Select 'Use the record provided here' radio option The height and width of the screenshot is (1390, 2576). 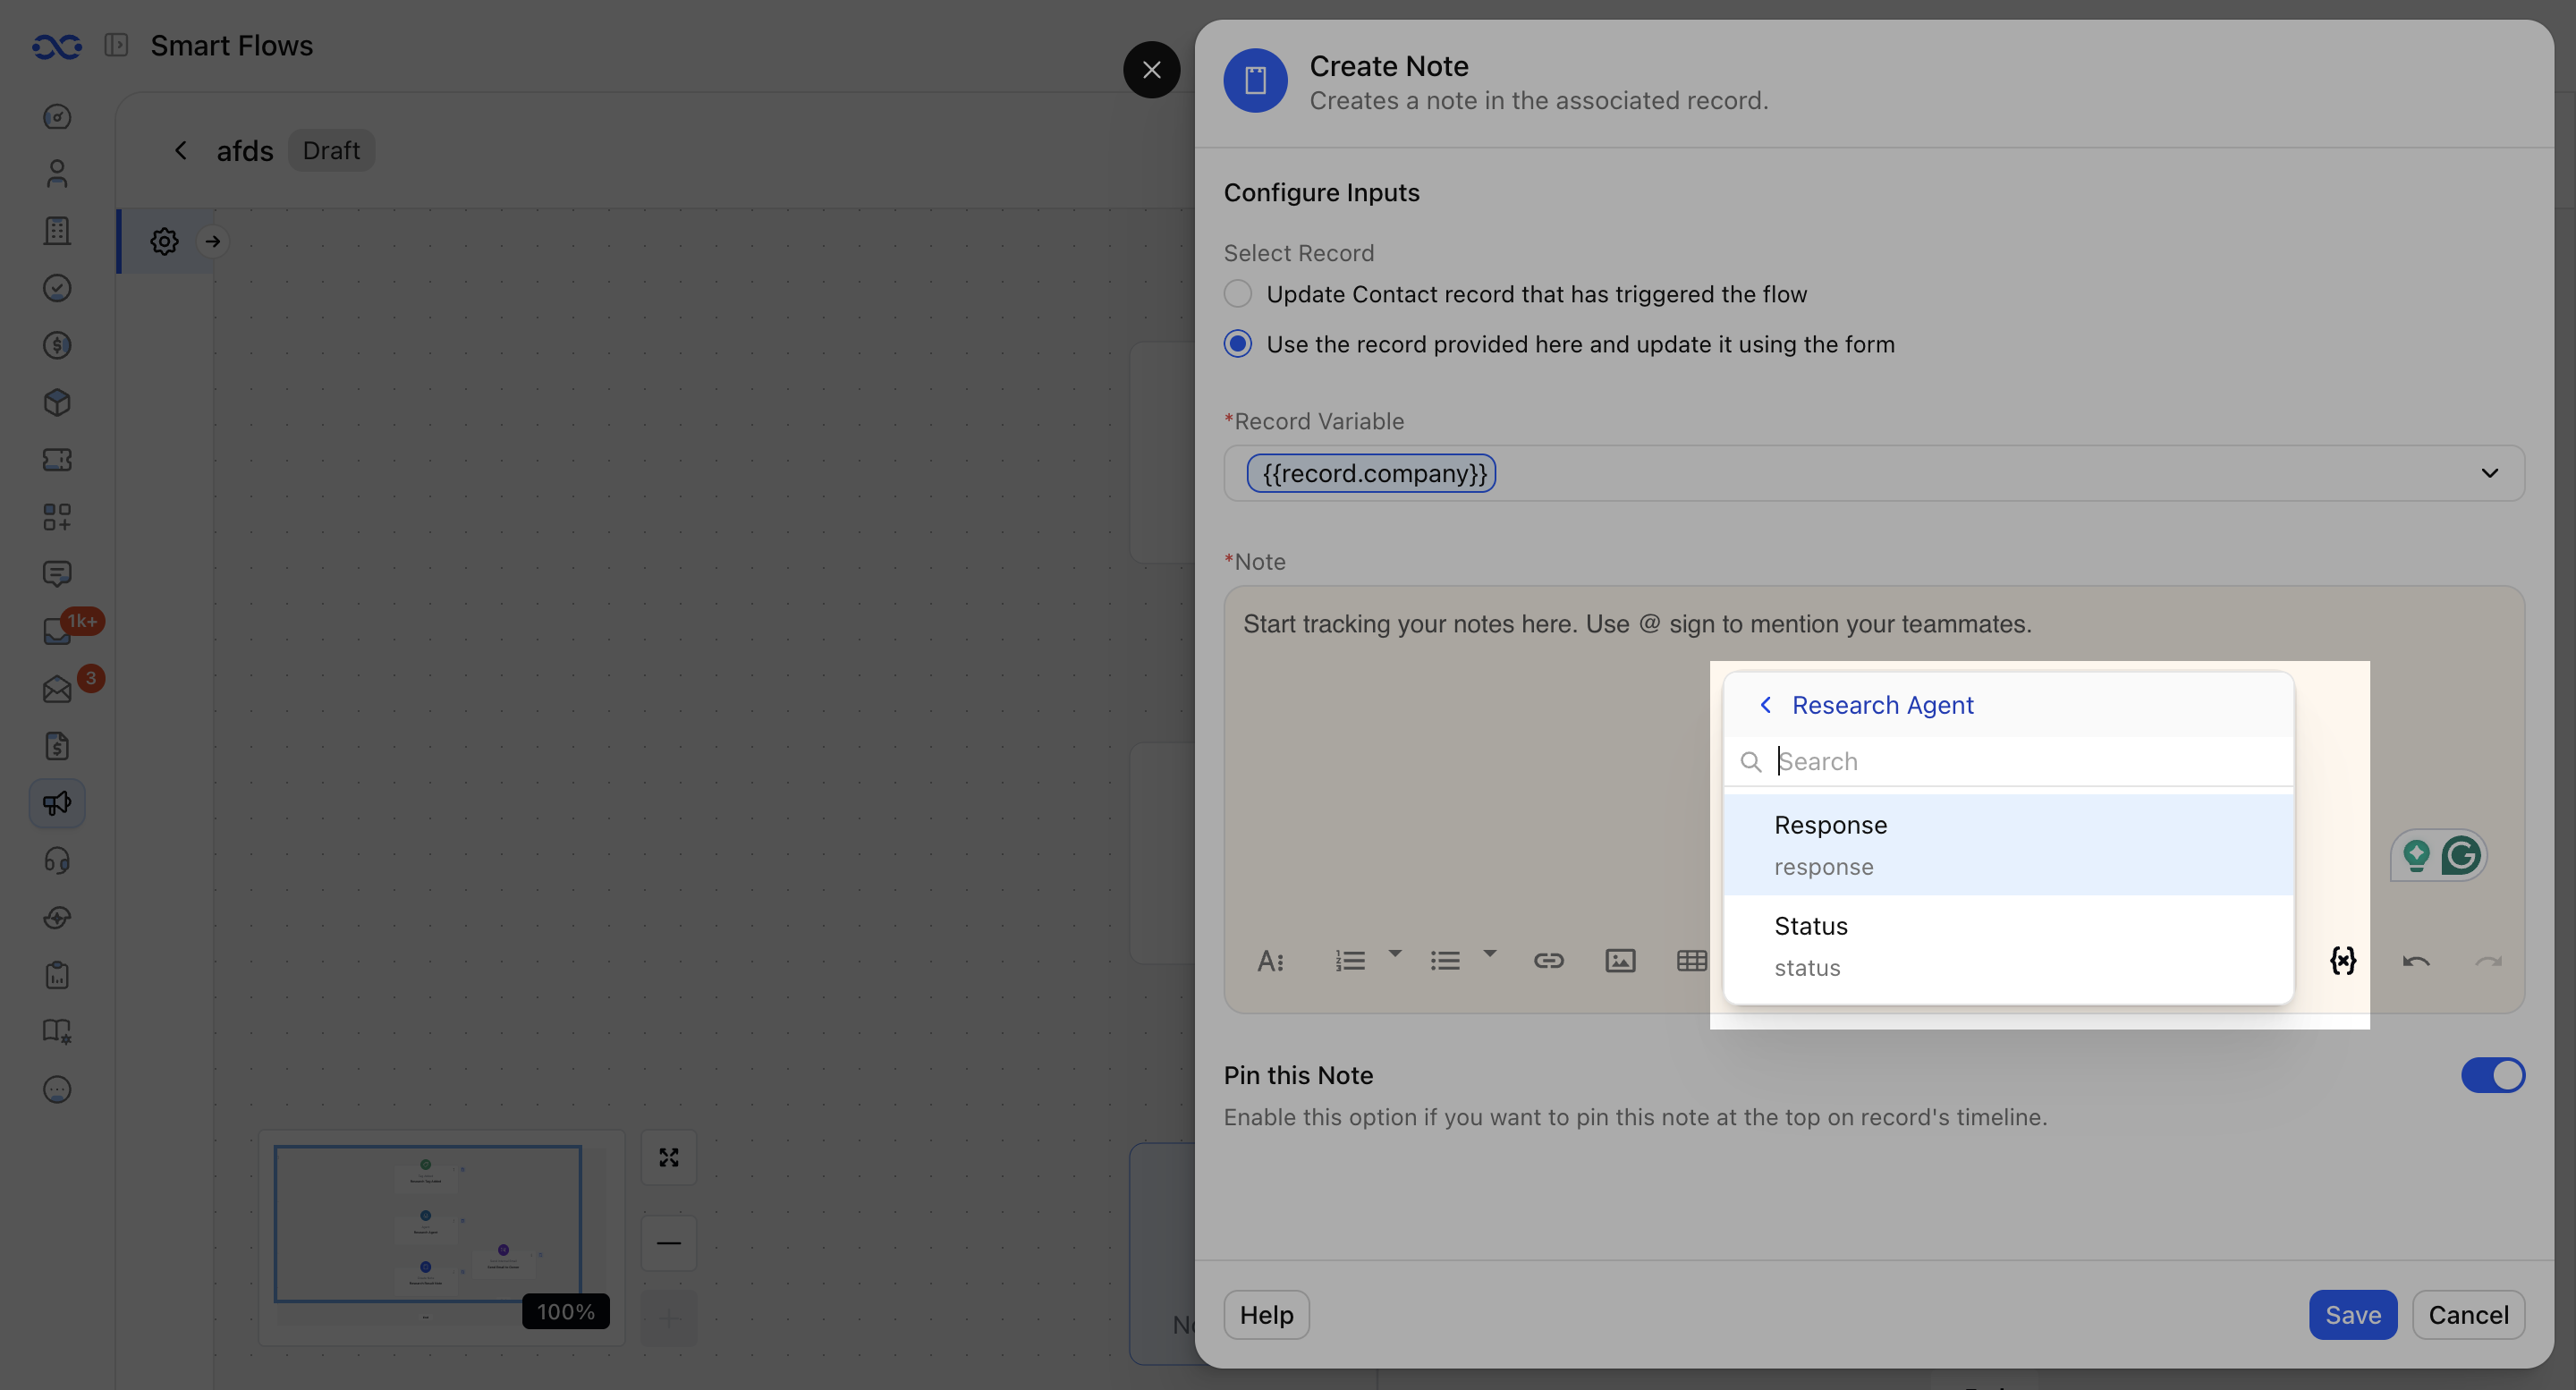(x=1238, y=344)
